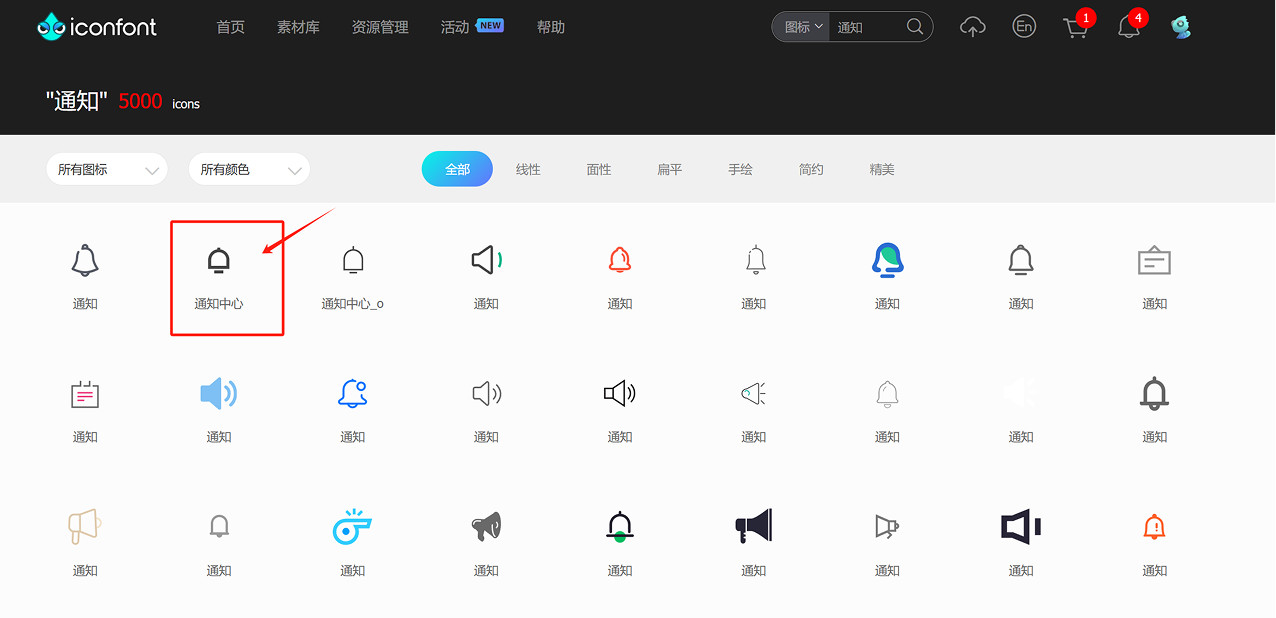Open the upload cloud icon
The image size is (1276, 618).
pyautogui.click(x=972, y=26)
